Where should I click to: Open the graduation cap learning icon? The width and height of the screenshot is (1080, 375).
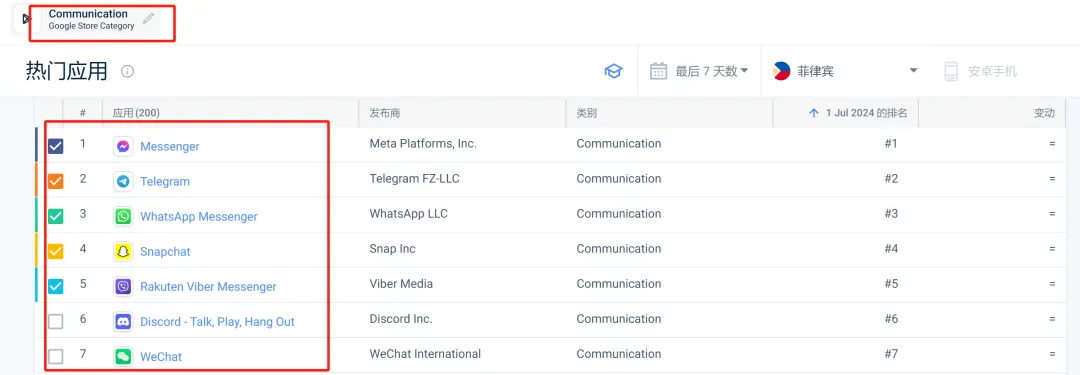point(613,71)
